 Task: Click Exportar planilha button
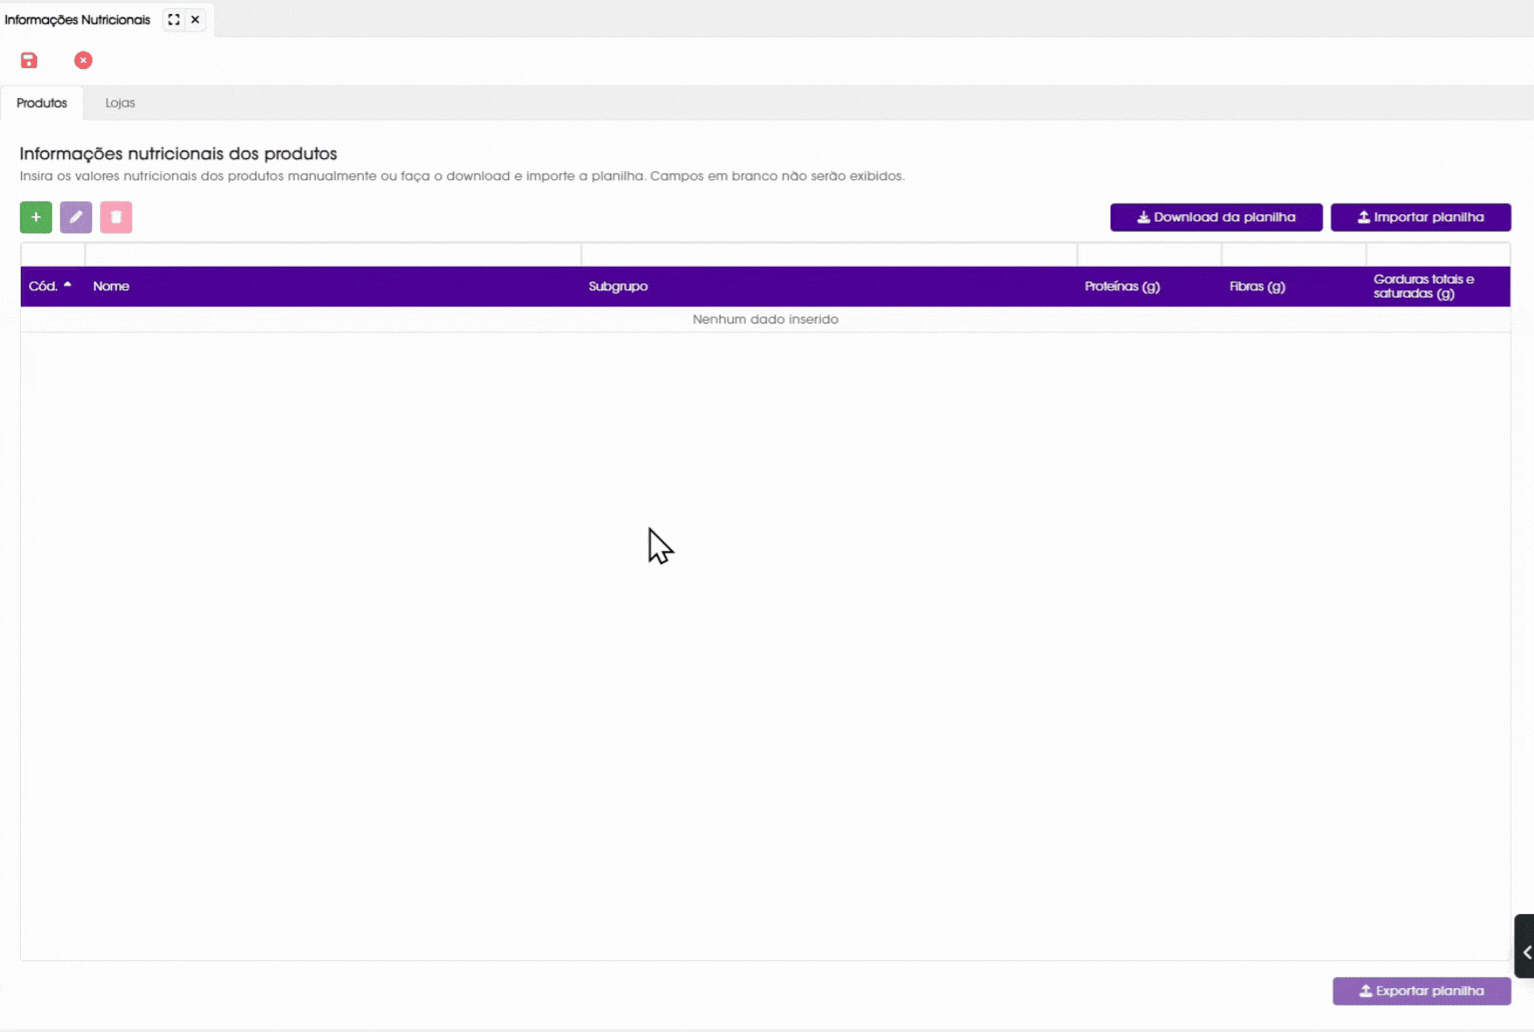(1421, 991)
